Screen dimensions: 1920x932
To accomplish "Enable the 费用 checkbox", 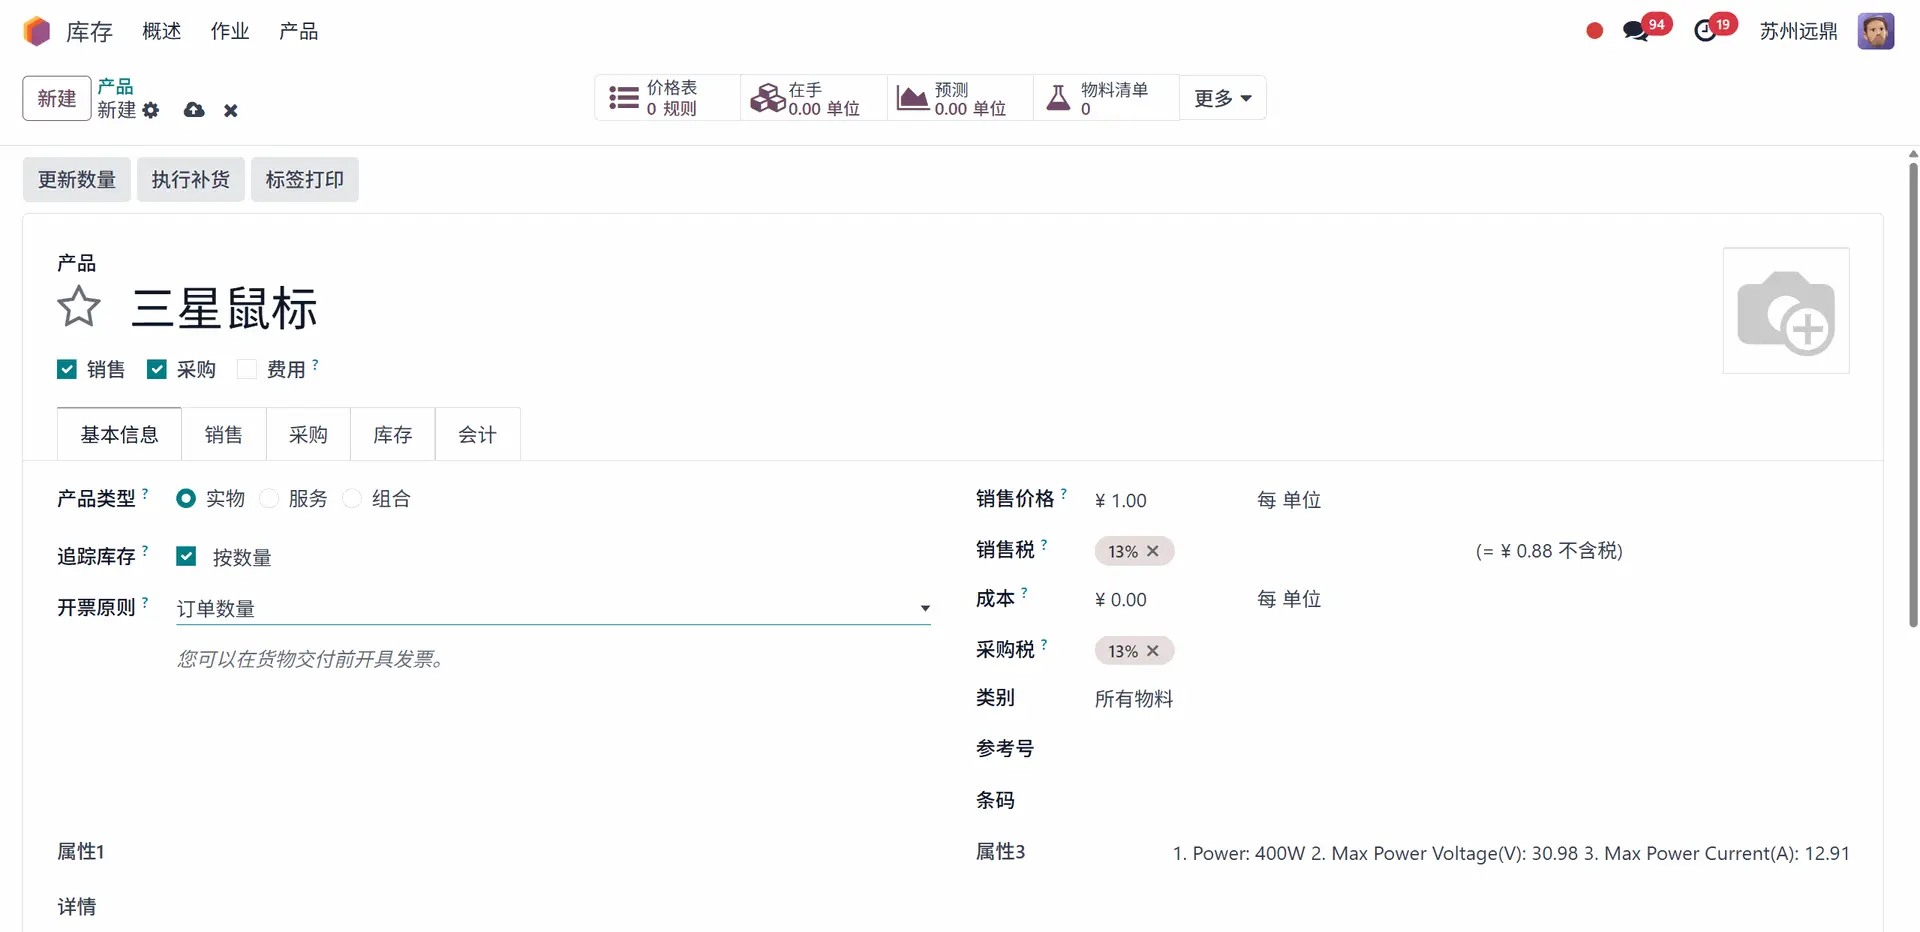I will (247, 370).
